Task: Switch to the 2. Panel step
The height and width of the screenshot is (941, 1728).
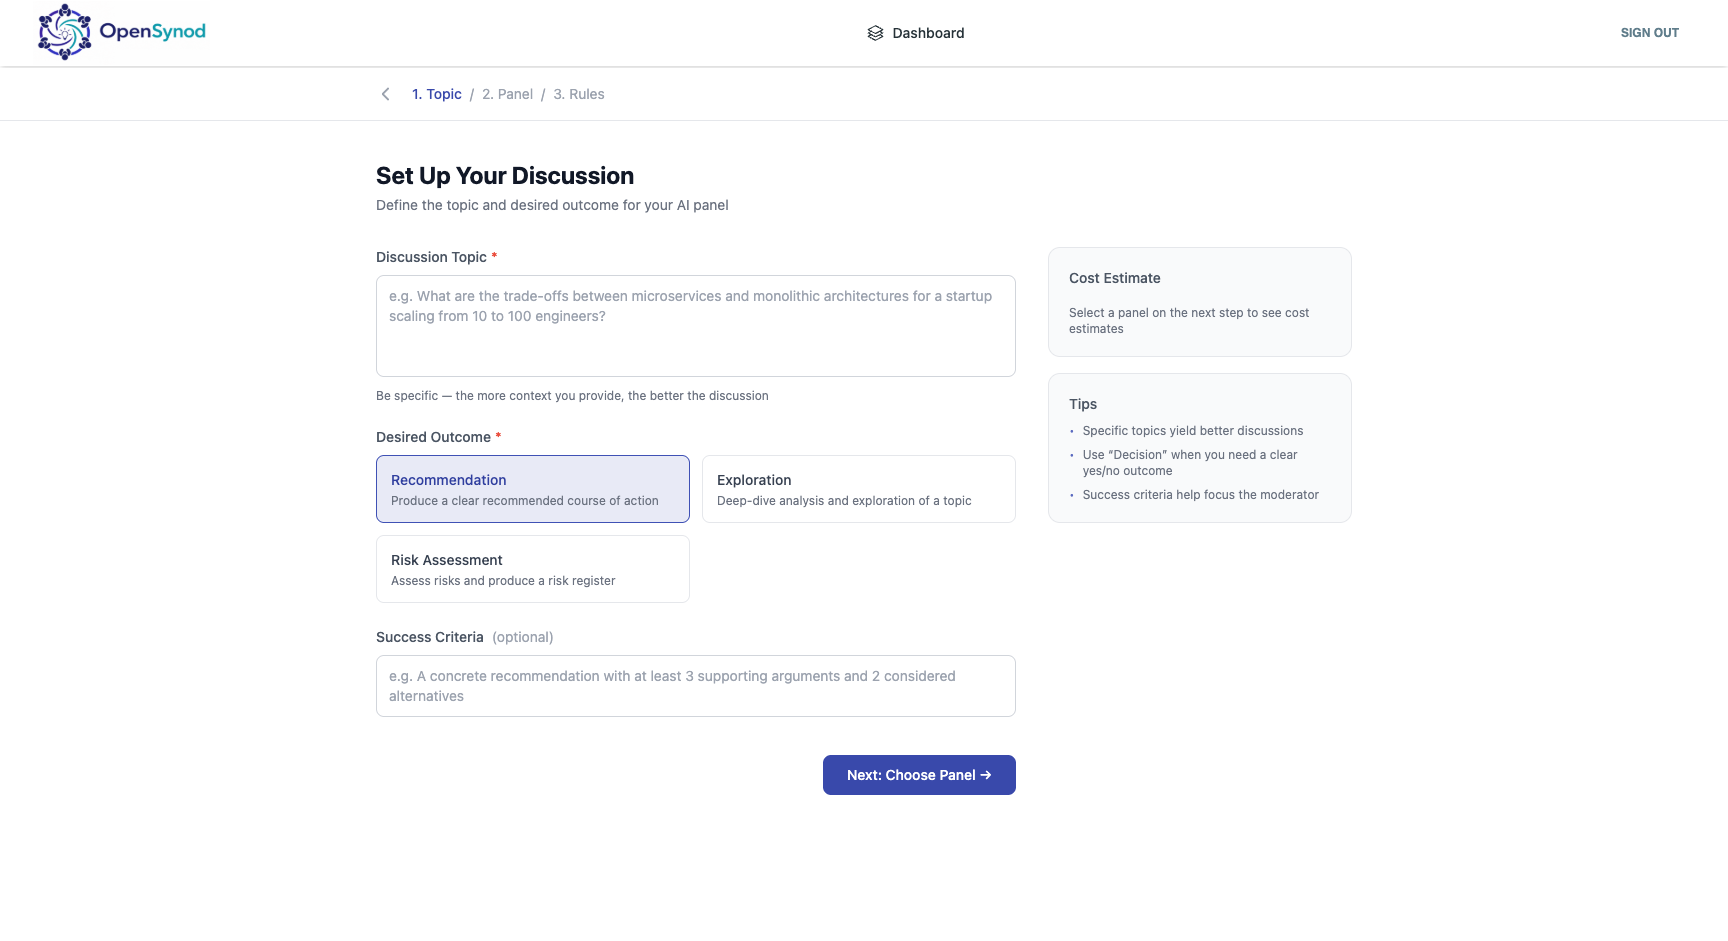Action: click(508, 94)
